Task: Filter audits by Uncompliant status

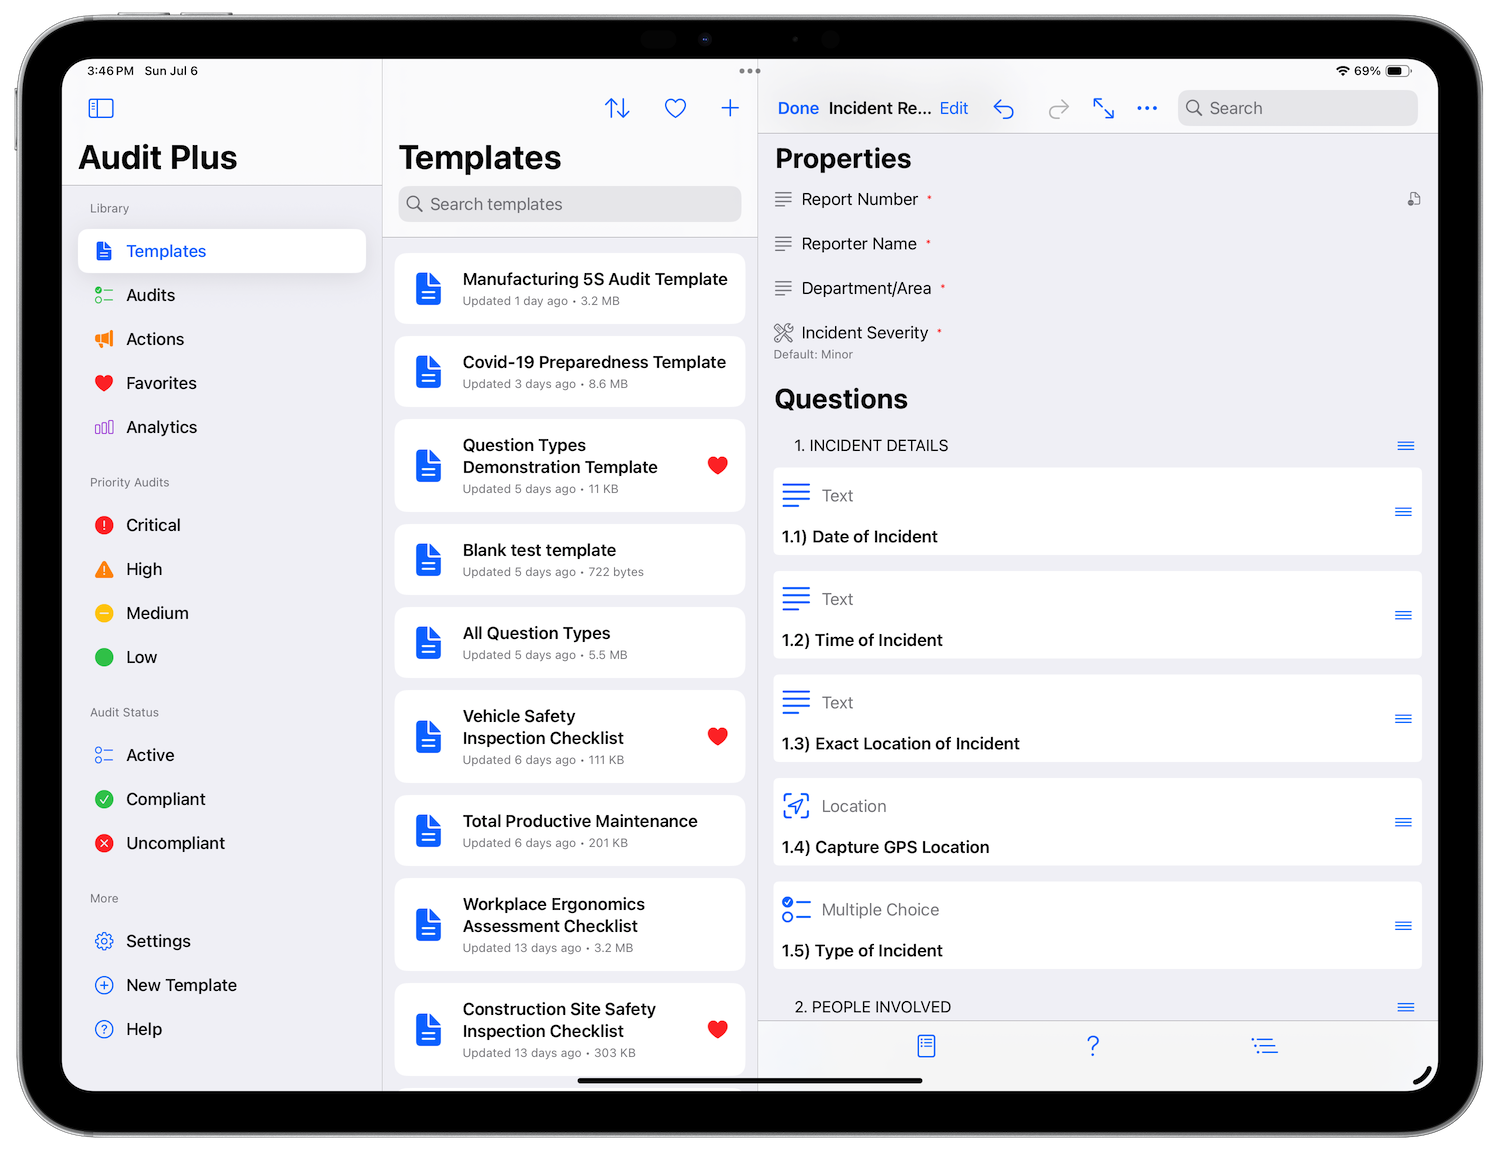Action: 222,843
